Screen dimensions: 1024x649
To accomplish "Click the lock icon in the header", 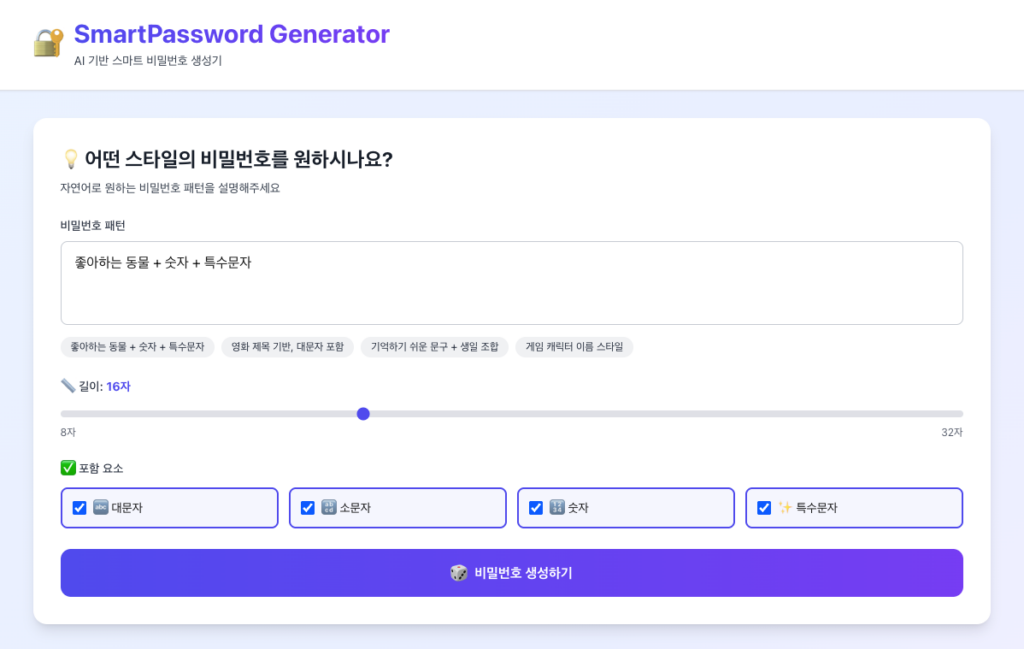I will point(48,42).
